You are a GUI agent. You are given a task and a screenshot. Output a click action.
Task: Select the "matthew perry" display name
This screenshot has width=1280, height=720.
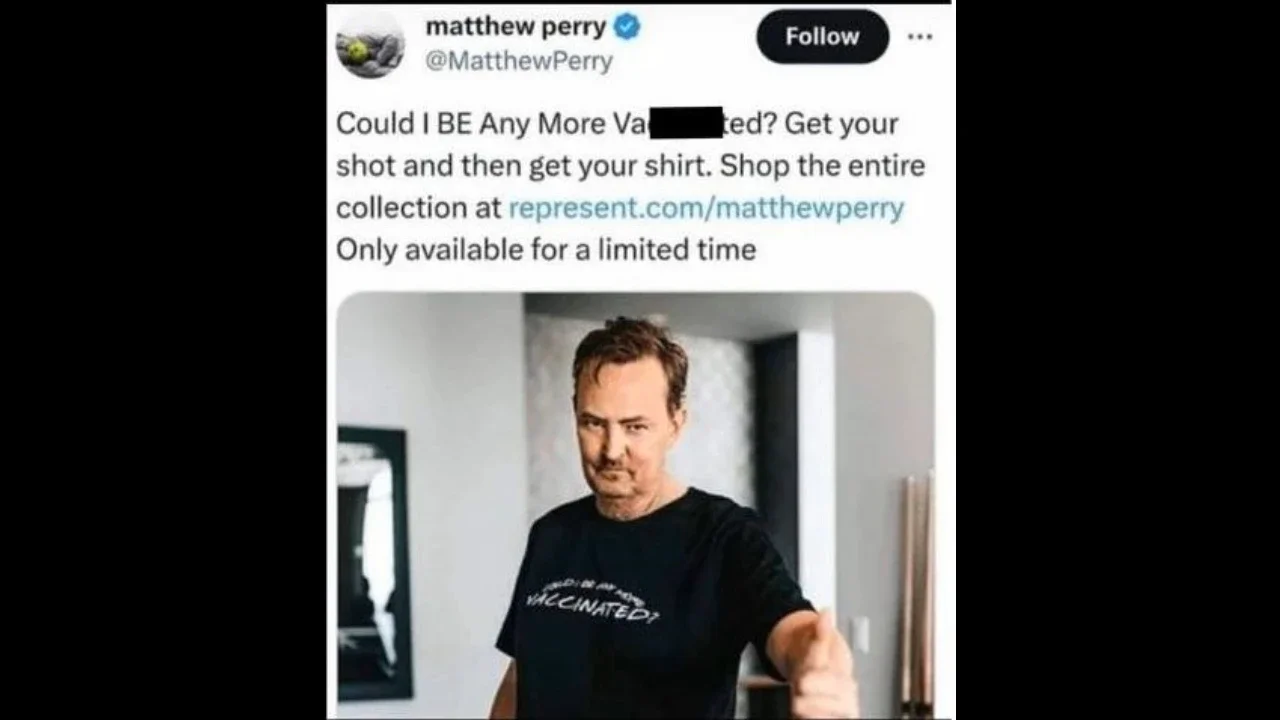[516, 26]
